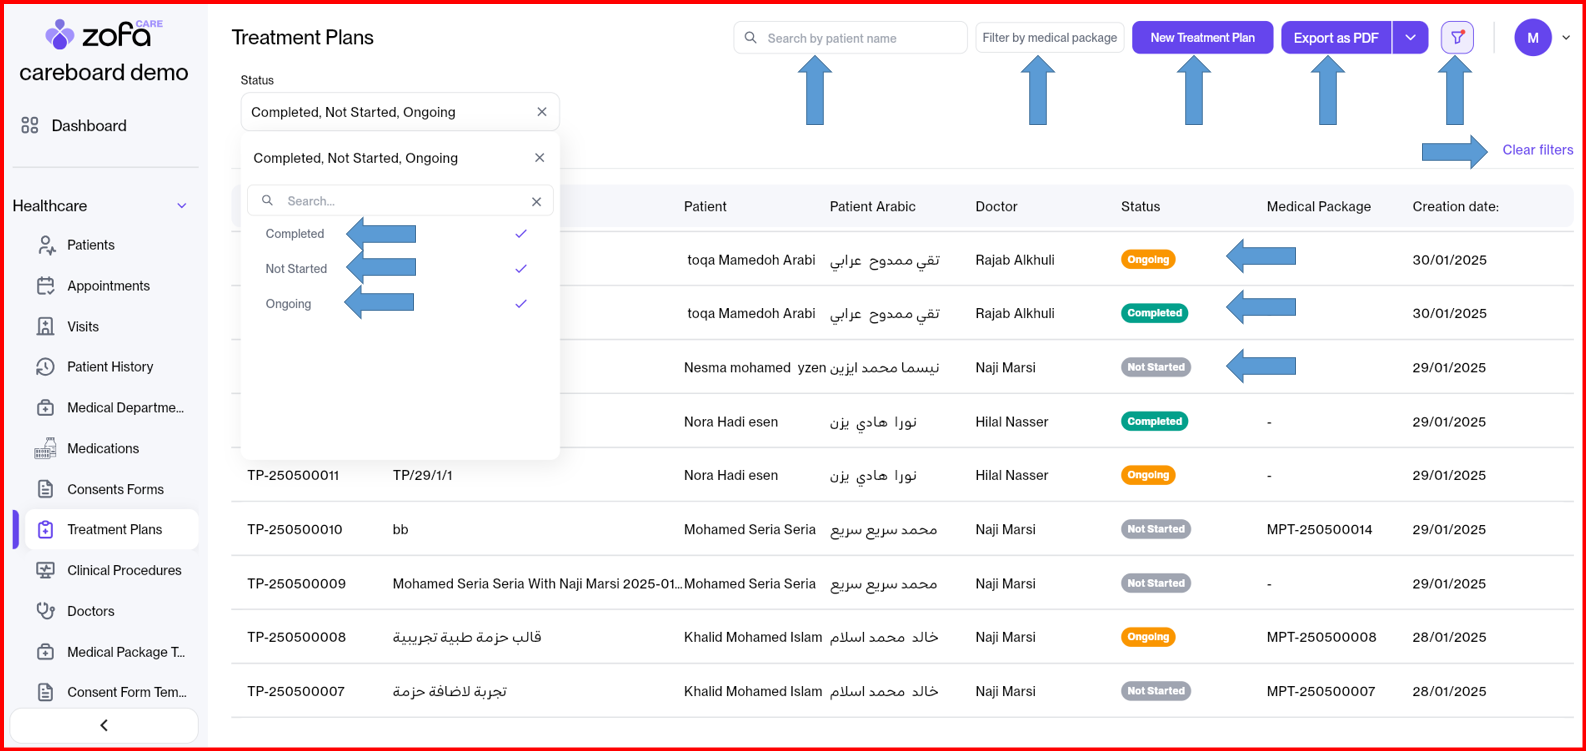The image size is (1586, 751).
Task: Collapse the Healthcare section chevron
Action: click(x=182, y=206)
